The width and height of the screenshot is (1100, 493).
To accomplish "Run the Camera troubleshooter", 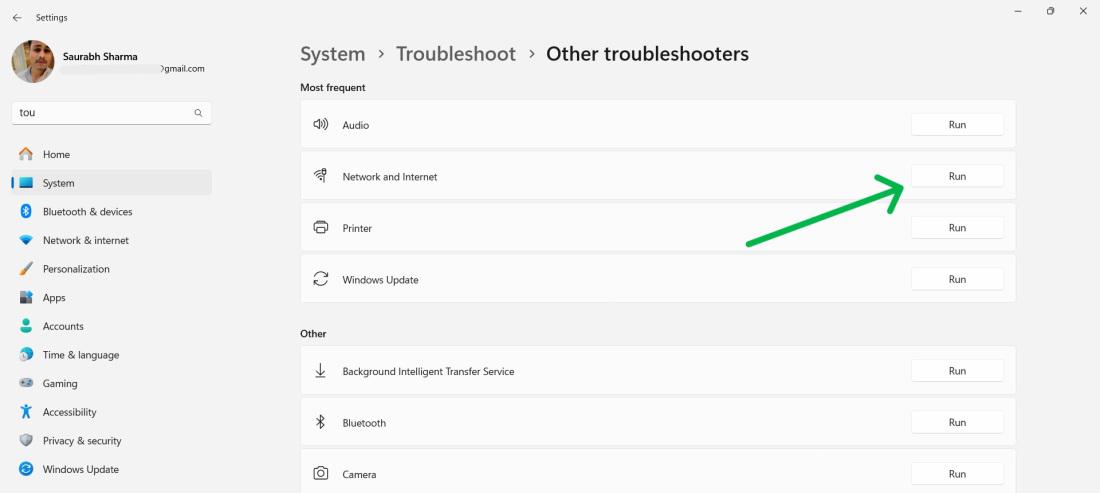I will pos(957,474).
